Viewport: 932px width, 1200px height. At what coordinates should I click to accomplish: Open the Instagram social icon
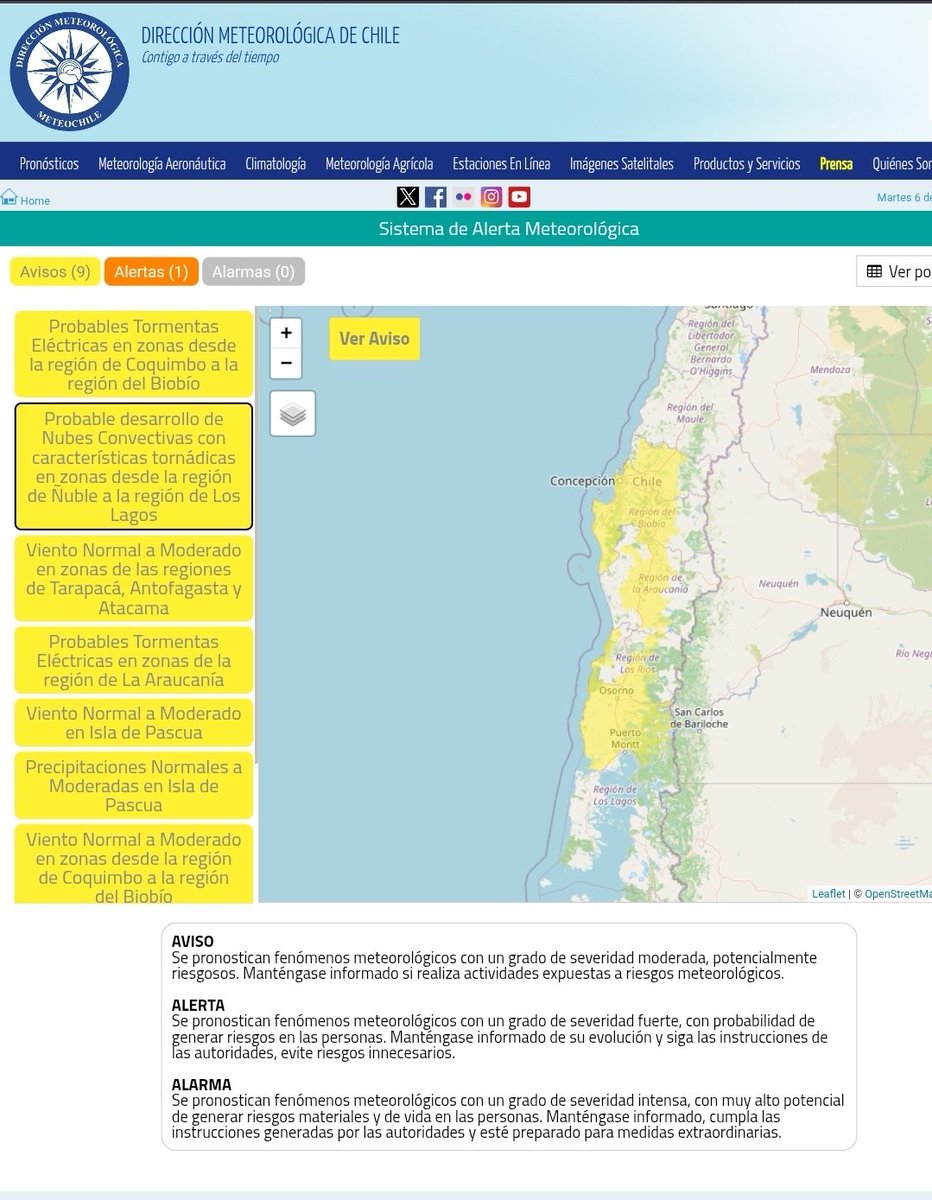point(491,197)
